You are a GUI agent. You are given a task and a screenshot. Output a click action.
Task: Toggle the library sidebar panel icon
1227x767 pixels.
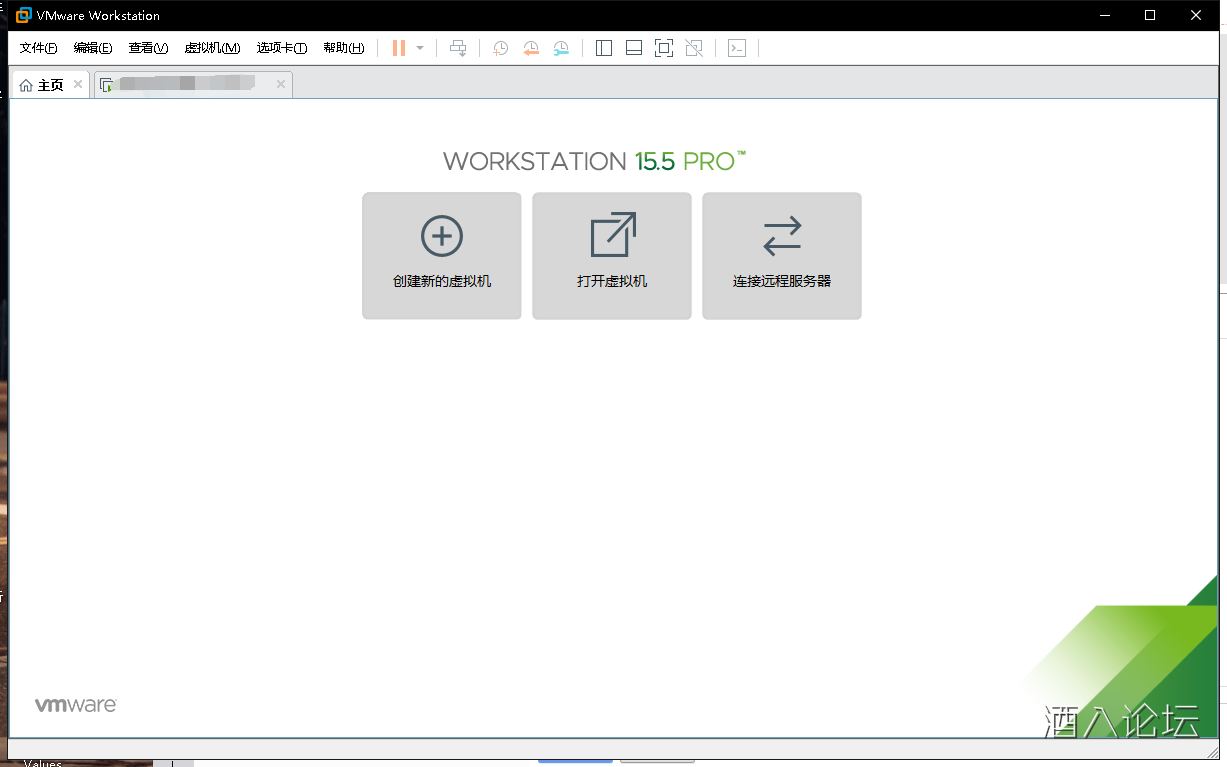pyautogui.click(x=604, y=48)
